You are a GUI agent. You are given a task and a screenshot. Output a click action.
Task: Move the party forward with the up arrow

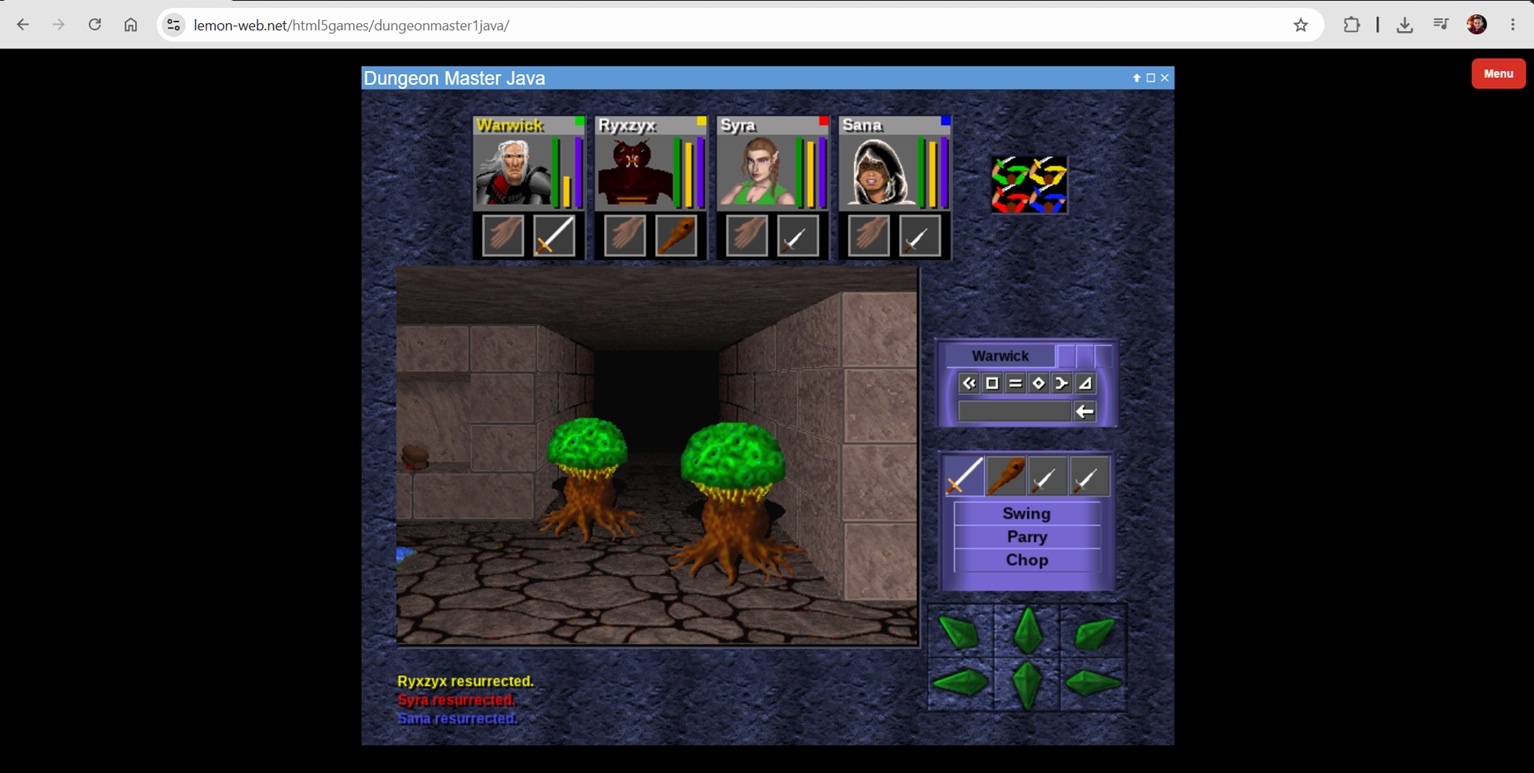pos(1027,630)
